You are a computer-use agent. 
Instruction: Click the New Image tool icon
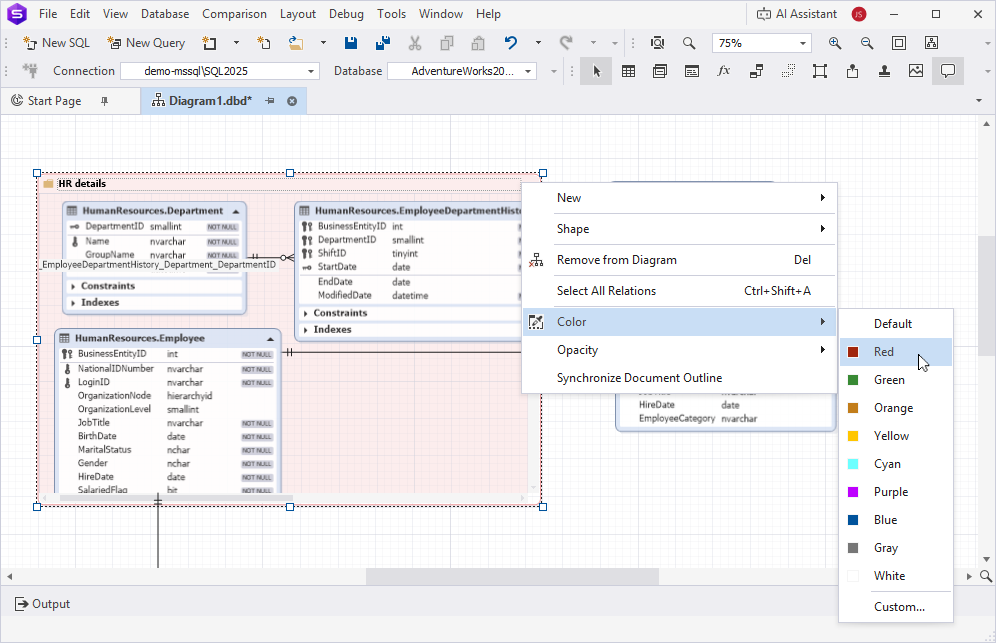tap(916, 71)
